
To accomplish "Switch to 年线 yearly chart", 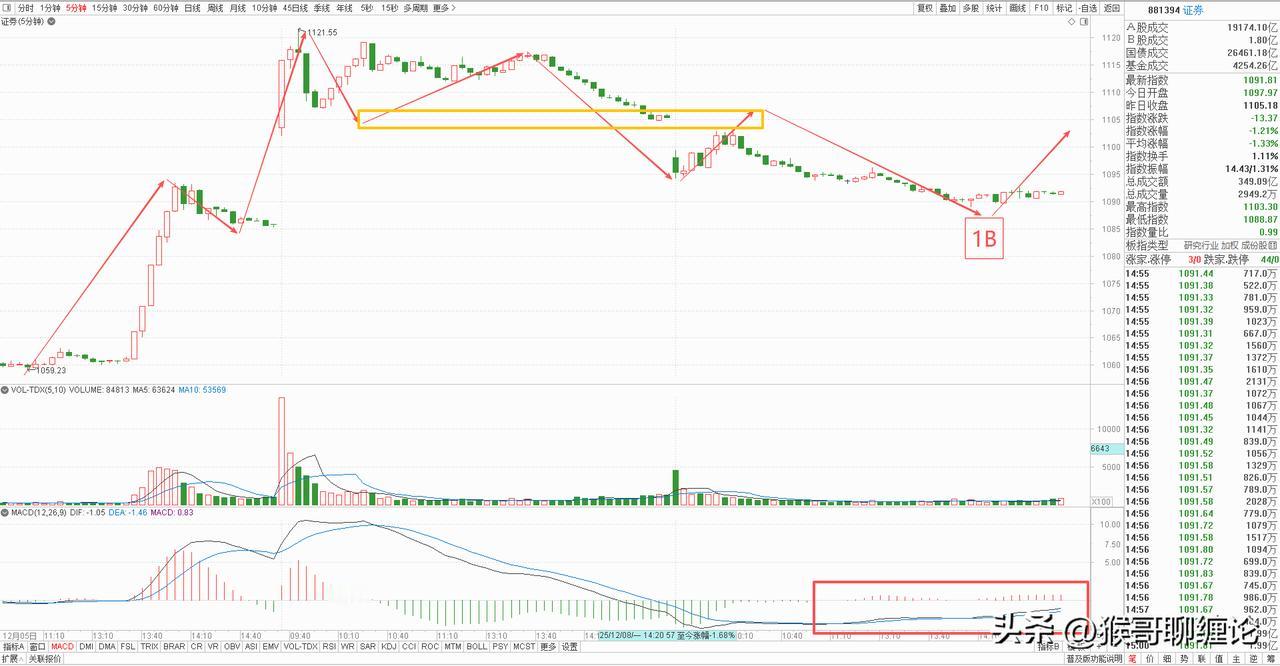I will pyautogui.click(x=344, y=7).
